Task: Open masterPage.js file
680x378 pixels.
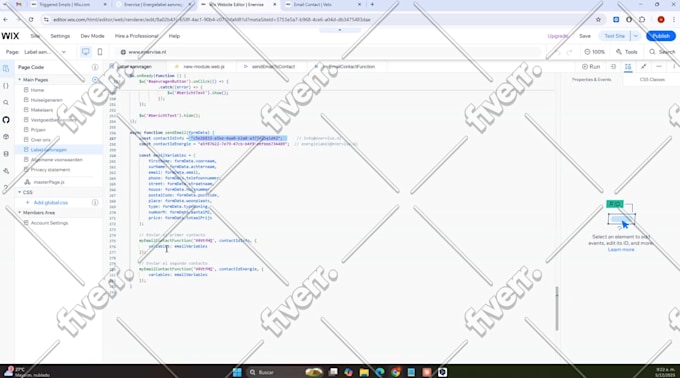Action: point(49,182)
